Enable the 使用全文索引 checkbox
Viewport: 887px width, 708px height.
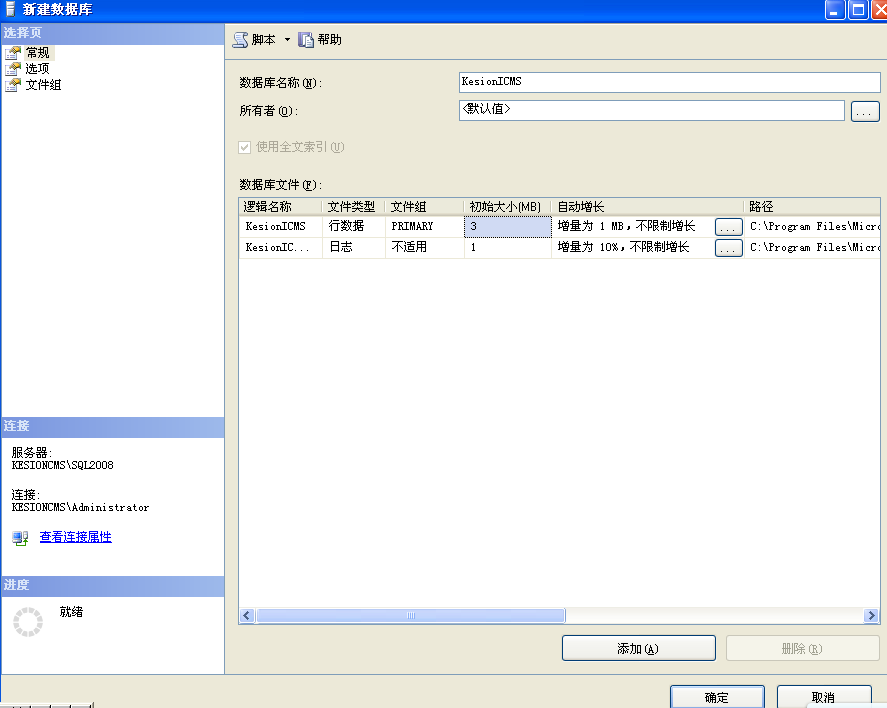[243, 147]
